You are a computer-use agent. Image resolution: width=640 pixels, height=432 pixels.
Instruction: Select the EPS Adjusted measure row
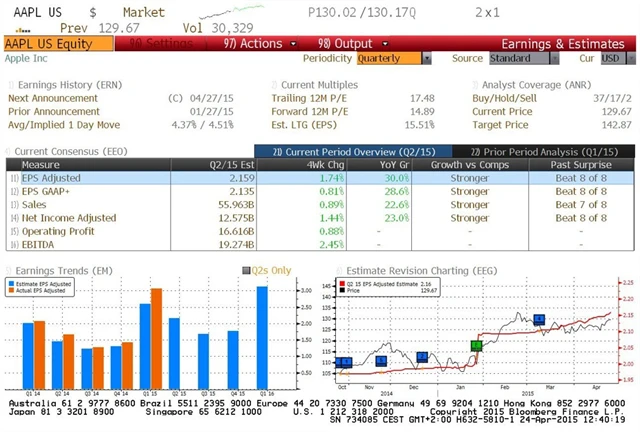point(60,176)
